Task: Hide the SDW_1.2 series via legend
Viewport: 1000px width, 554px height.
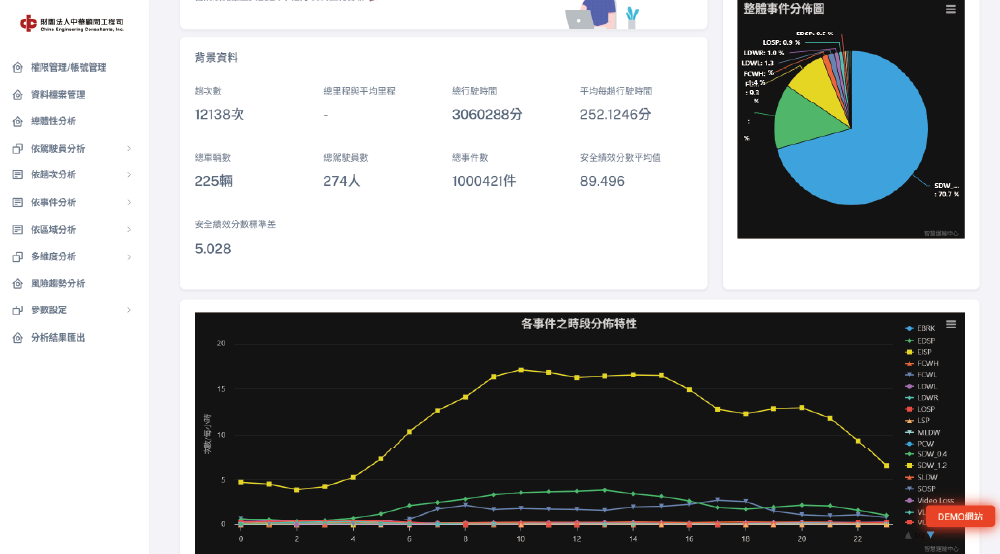Action: tap(926, 465)
